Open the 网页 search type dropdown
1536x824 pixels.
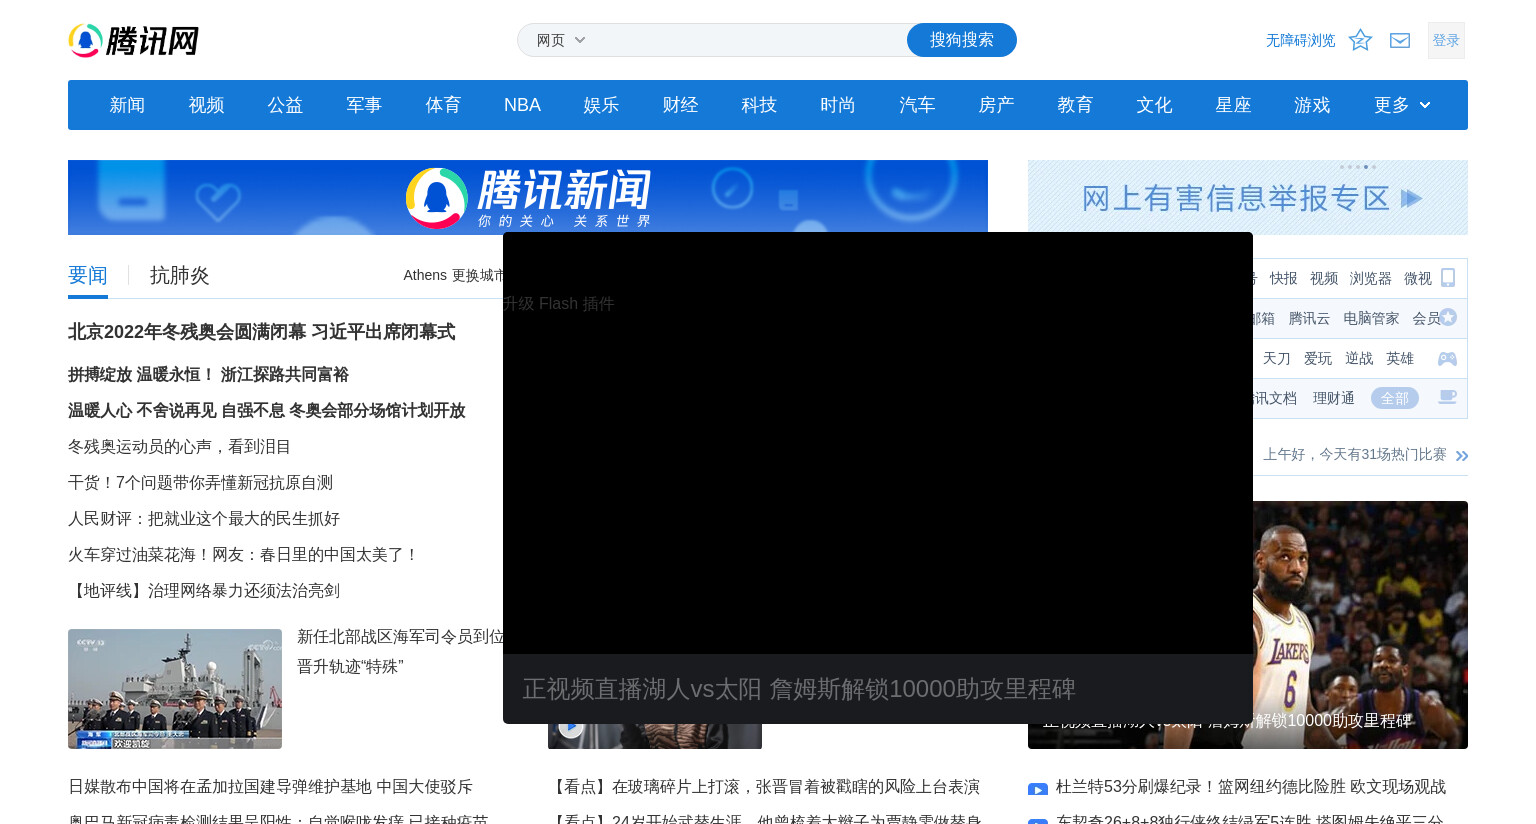(x=561, y=40)
